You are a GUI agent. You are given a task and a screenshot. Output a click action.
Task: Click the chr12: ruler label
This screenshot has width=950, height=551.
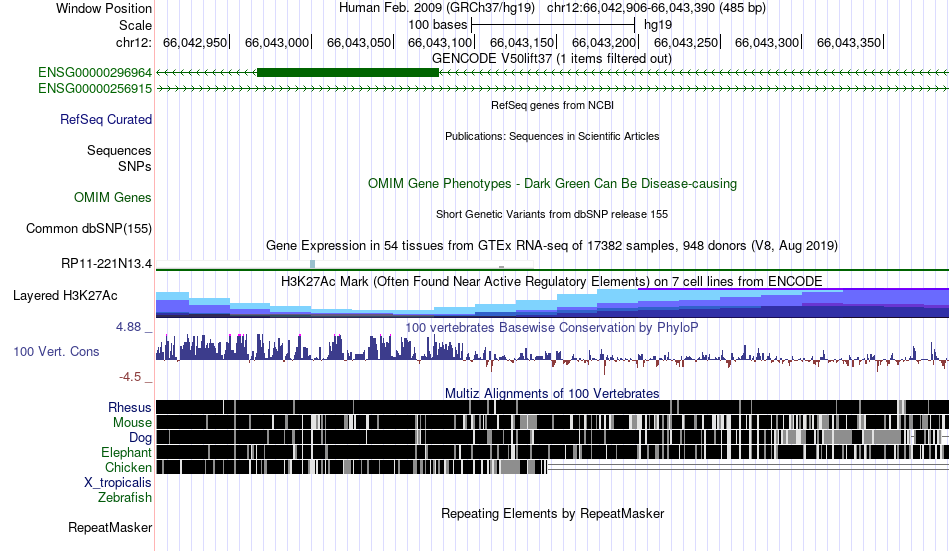(x=134, y=42)
